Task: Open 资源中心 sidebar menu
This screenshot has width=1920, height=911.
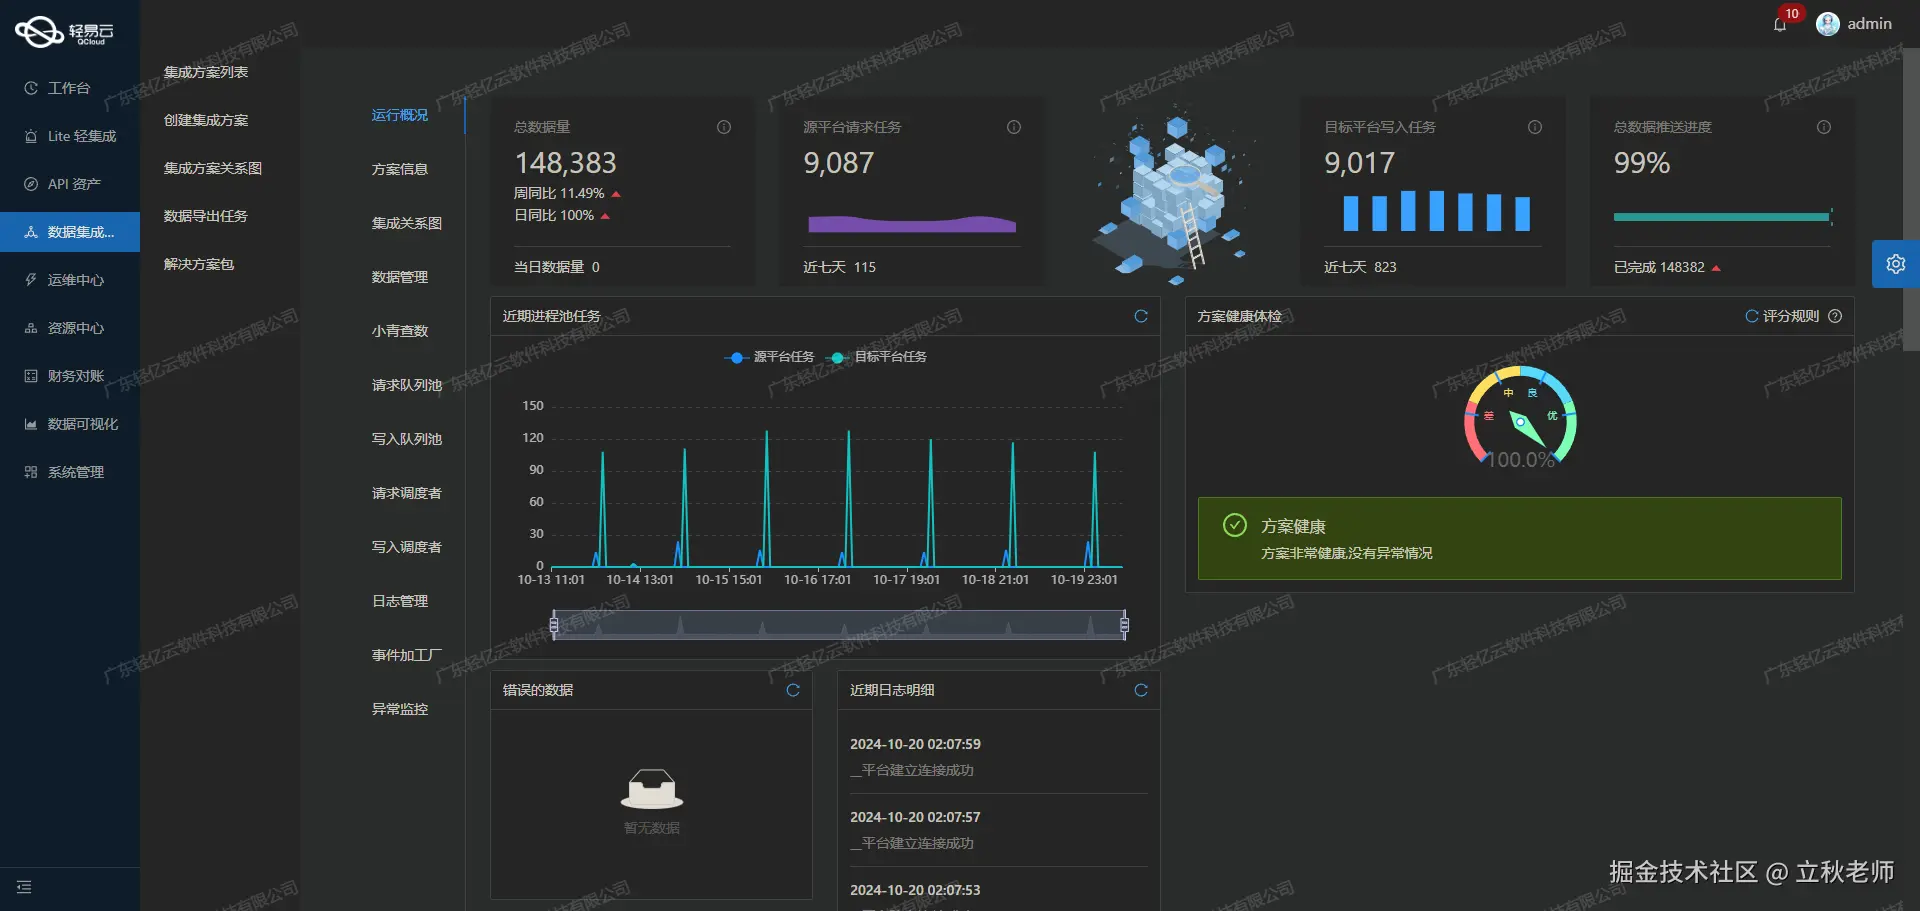Action: [x=70, y=328]
